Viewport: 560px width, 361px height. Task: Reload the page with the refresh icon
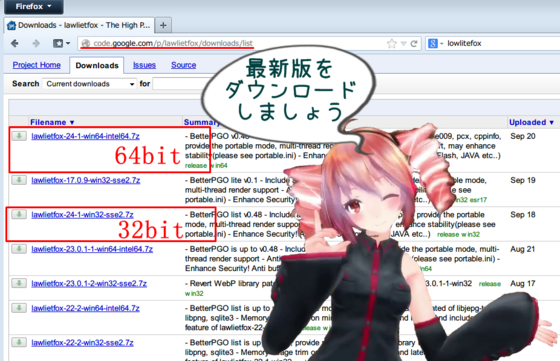click(x=414, y=44)
